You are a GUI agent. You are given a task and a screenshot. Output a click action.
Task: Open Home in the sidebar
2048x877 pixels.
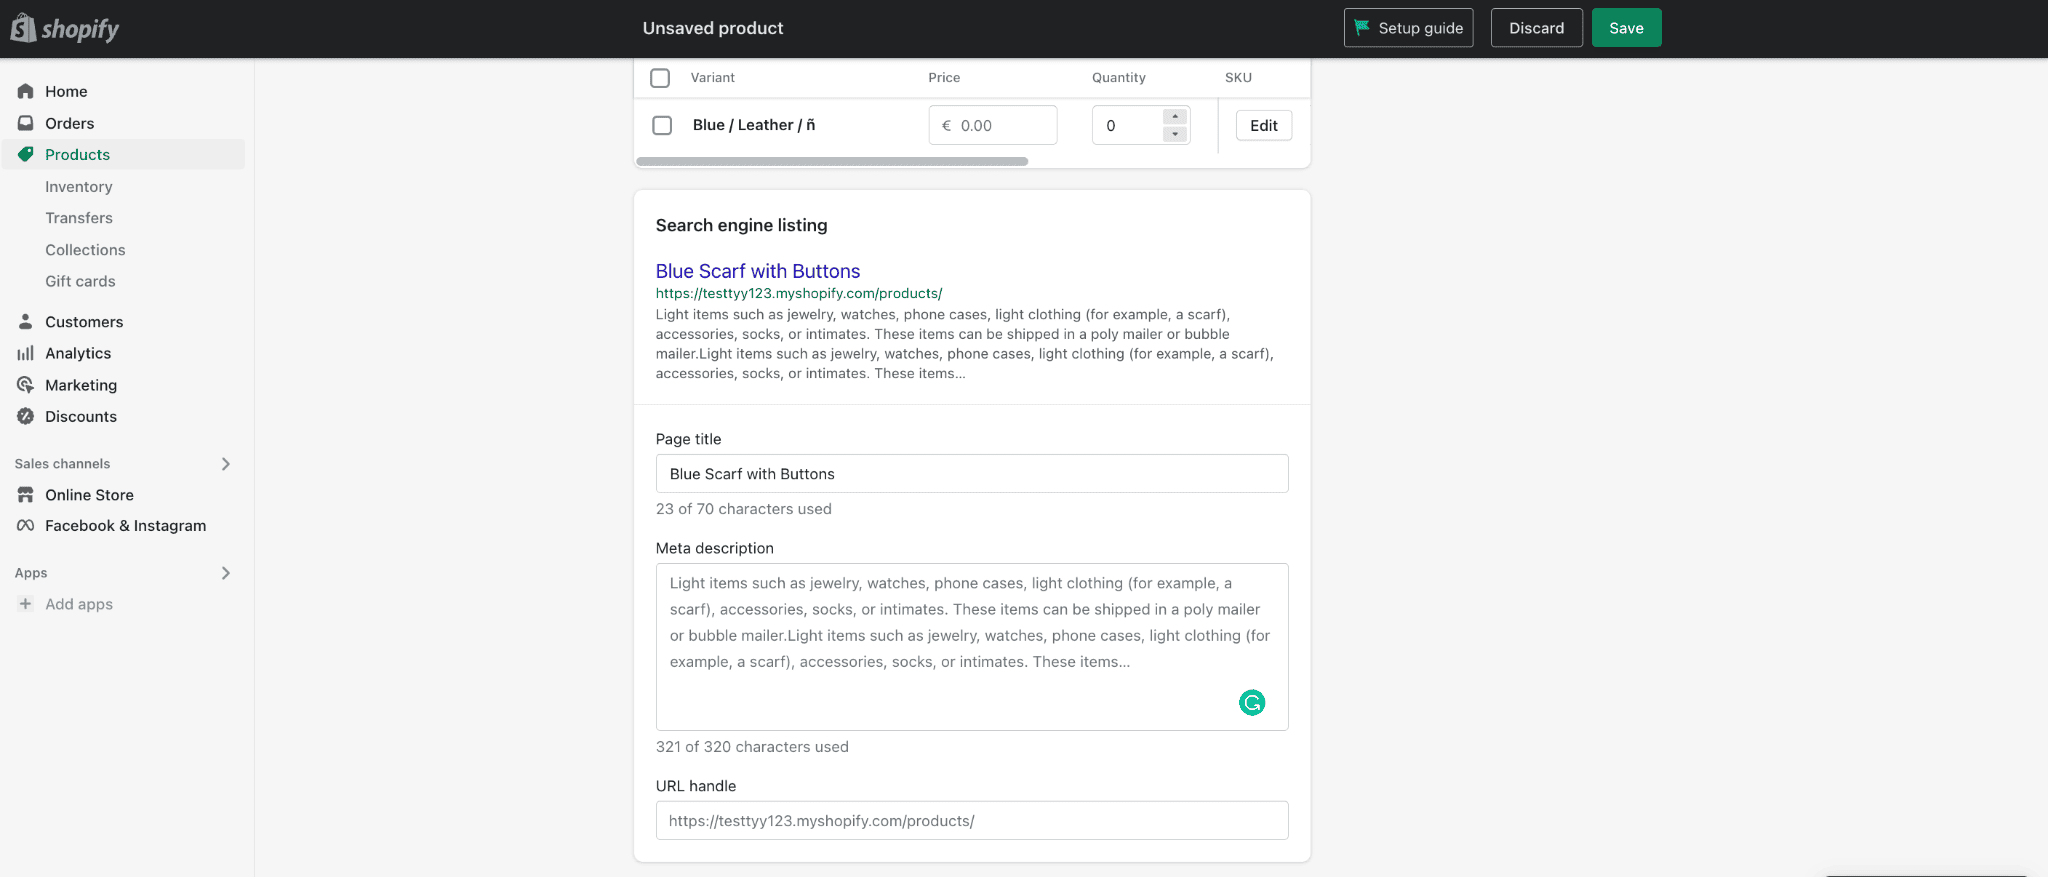pyautogui.click(x=66, y=91)
